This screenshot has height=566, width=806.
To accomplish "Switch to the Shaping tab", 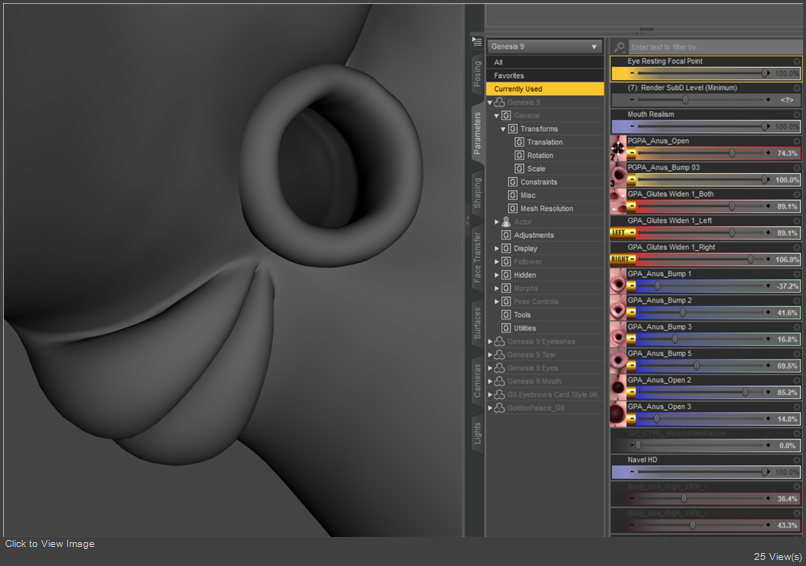I will [477, 193].
